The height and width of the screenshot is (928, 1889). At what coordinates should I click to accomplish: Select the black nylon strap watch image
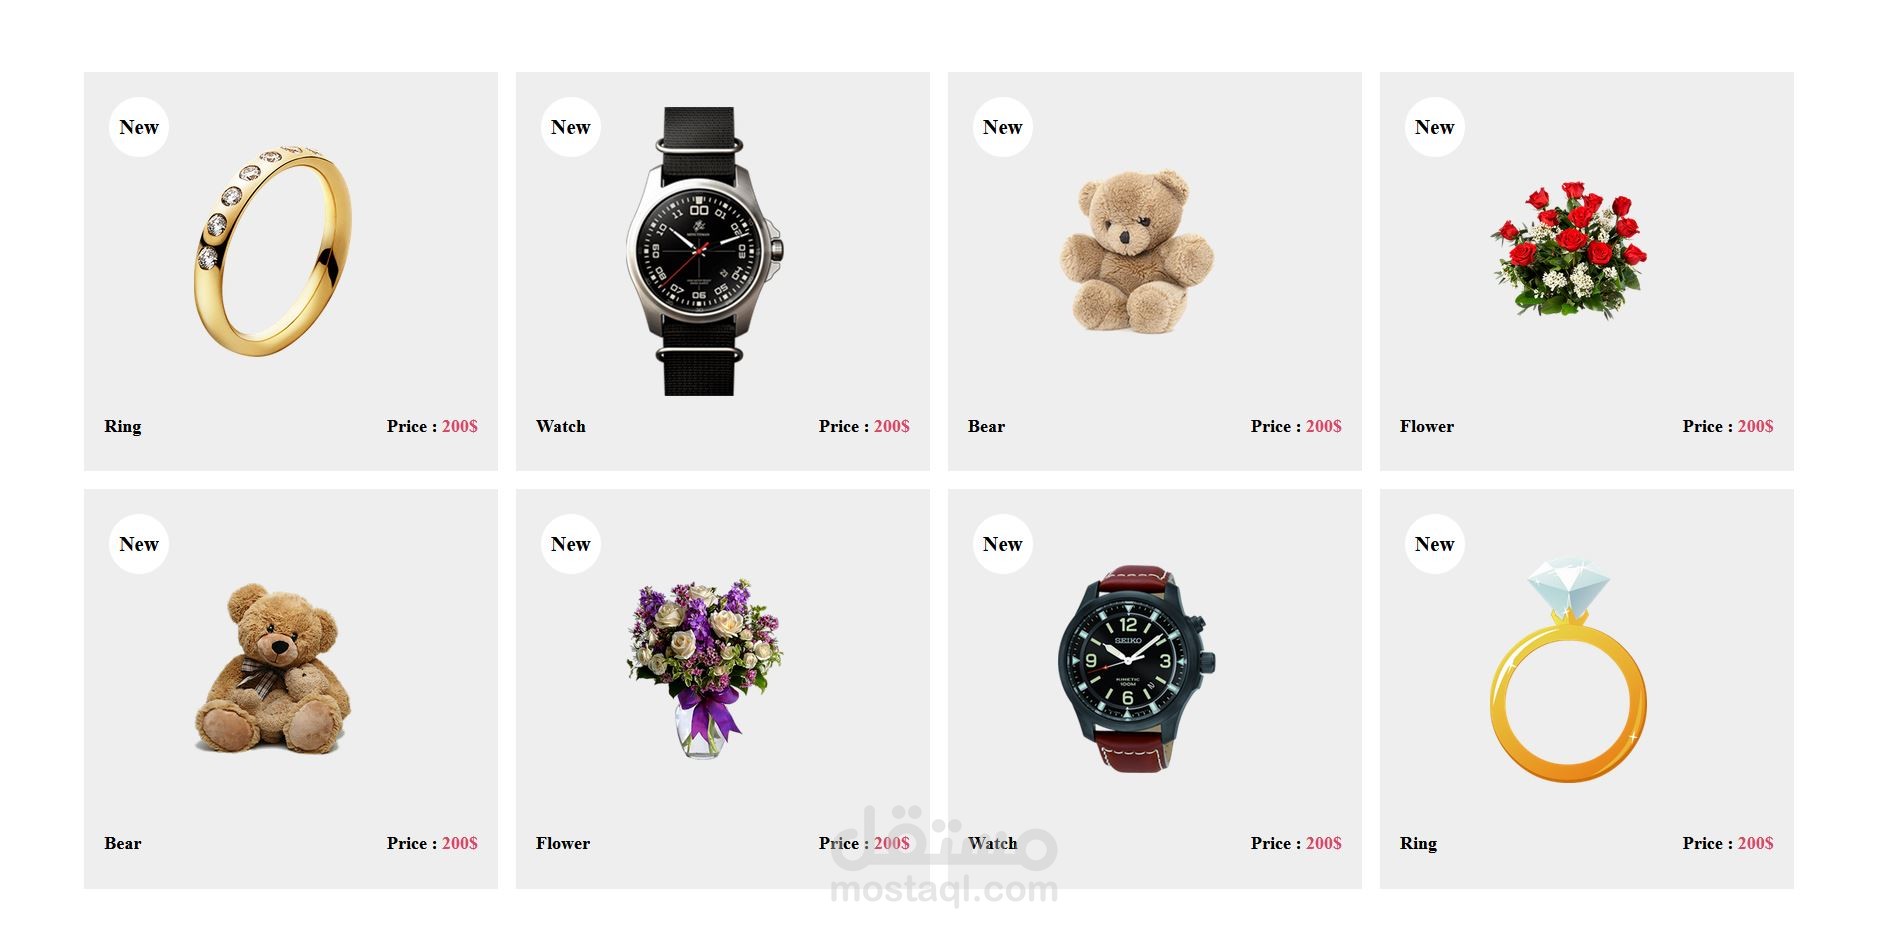704,250
